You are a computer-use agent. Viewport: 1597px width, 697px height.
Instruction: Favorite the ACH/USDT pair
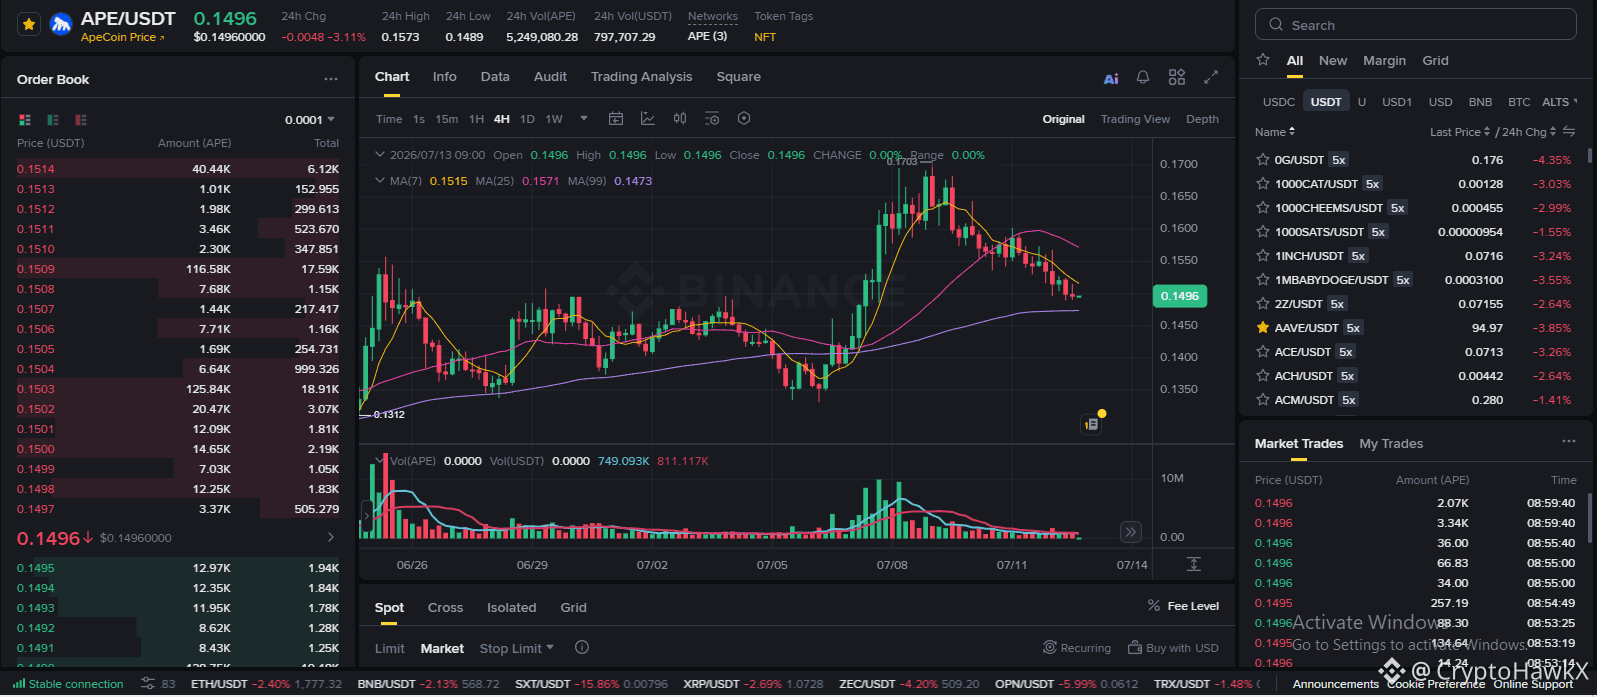[1263, 376]
